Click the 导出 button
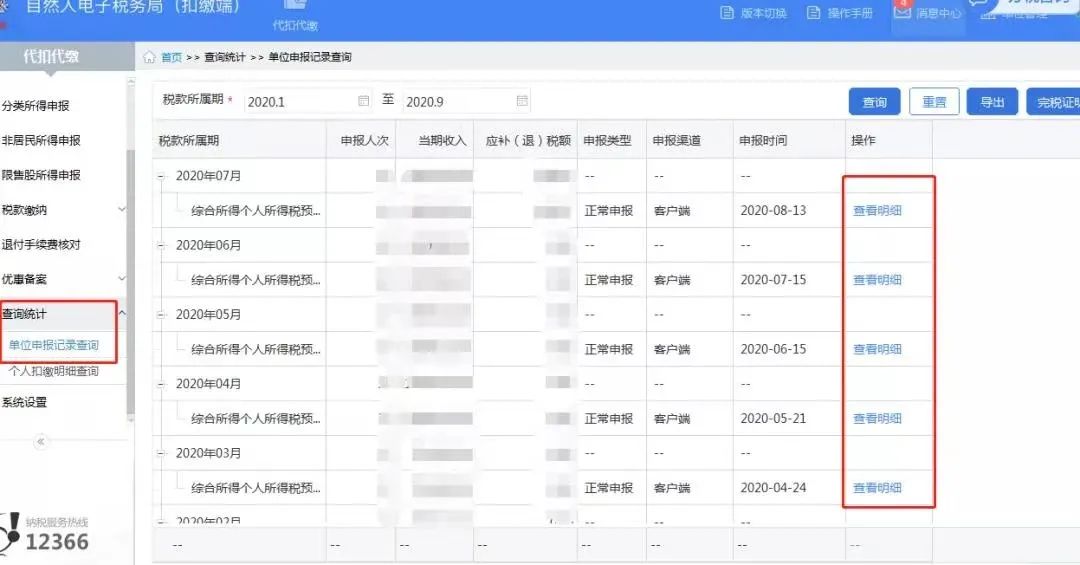 [992, 102]
